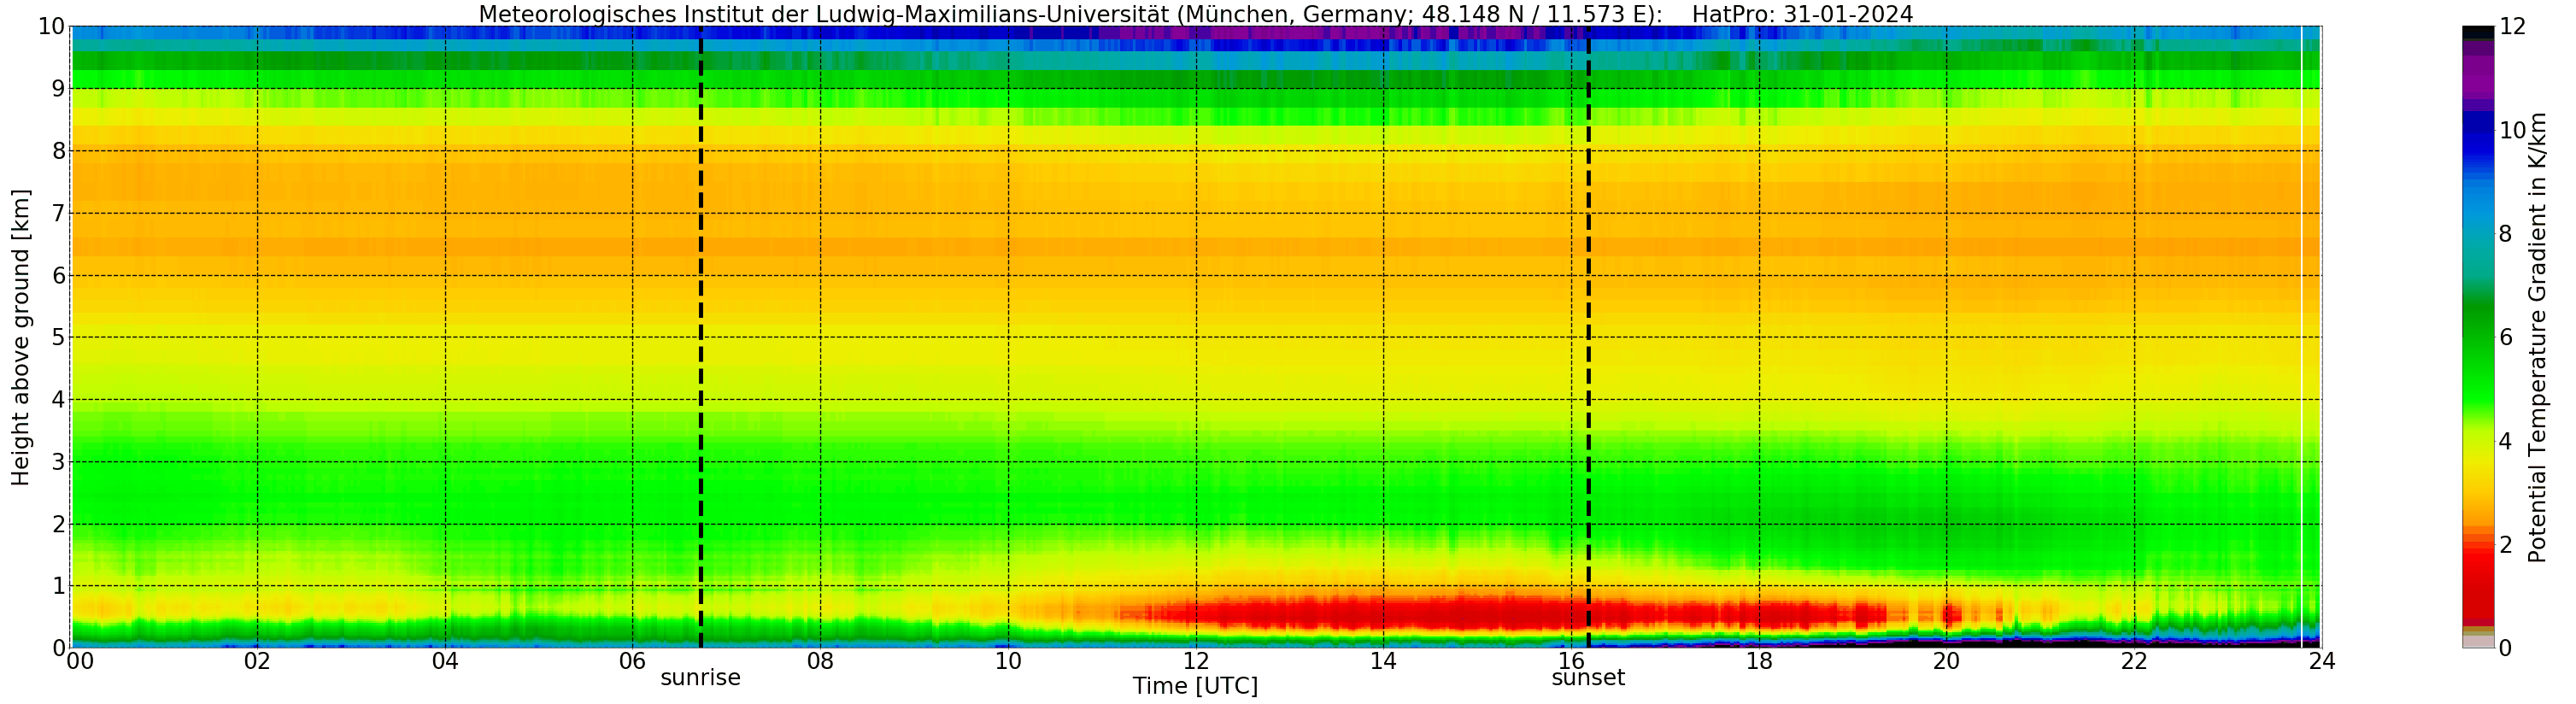This screenshot has width=2576, height=704.
Task: Click the '0' colorbar tick label
Action: pos(2505,648)
